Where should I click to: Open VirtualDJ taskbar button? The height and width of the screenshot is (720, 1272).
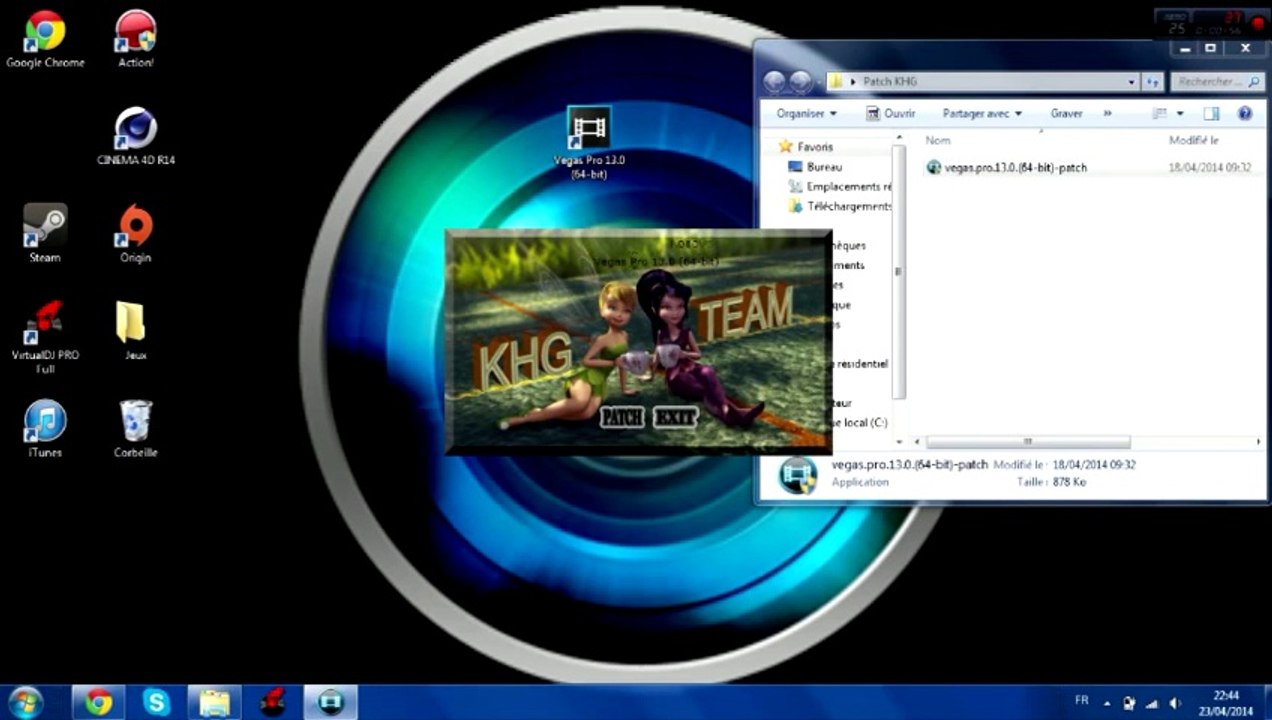coord(272,703)
